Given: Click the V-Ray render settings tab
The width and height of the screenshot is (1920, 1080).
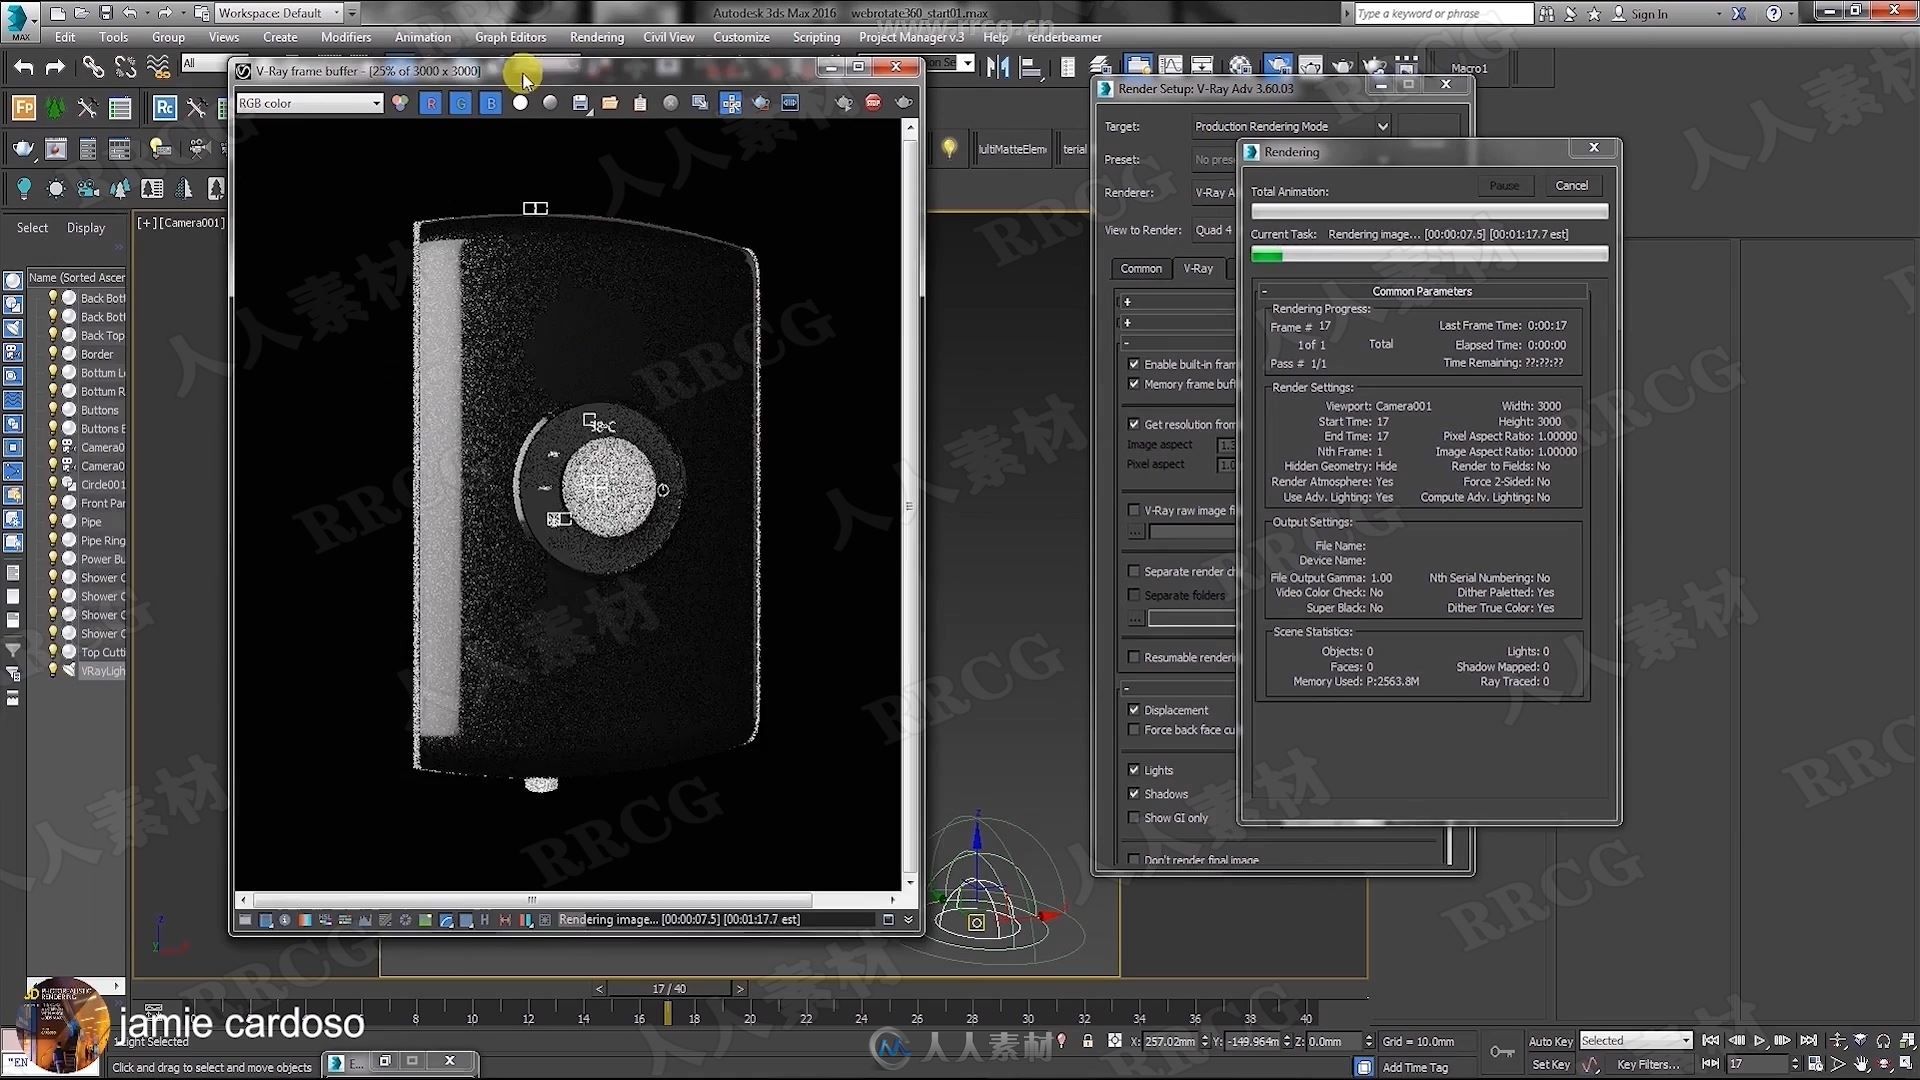Looking at the screenshot, I should (1196, 268).
